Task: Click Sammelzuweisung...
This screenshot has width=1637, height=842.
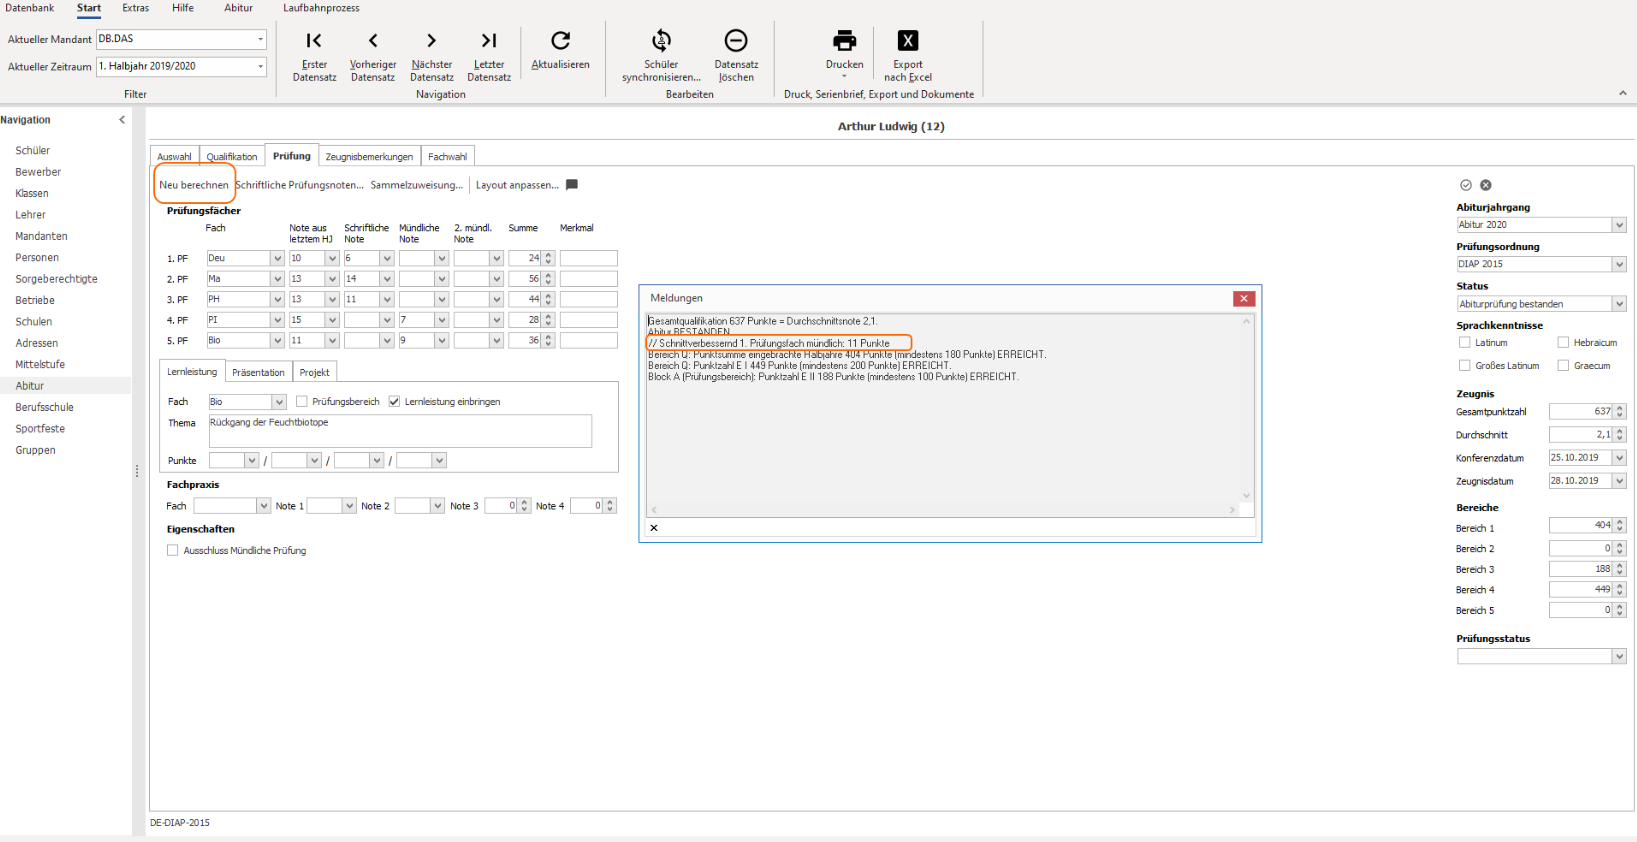Action: click(417, 185)
